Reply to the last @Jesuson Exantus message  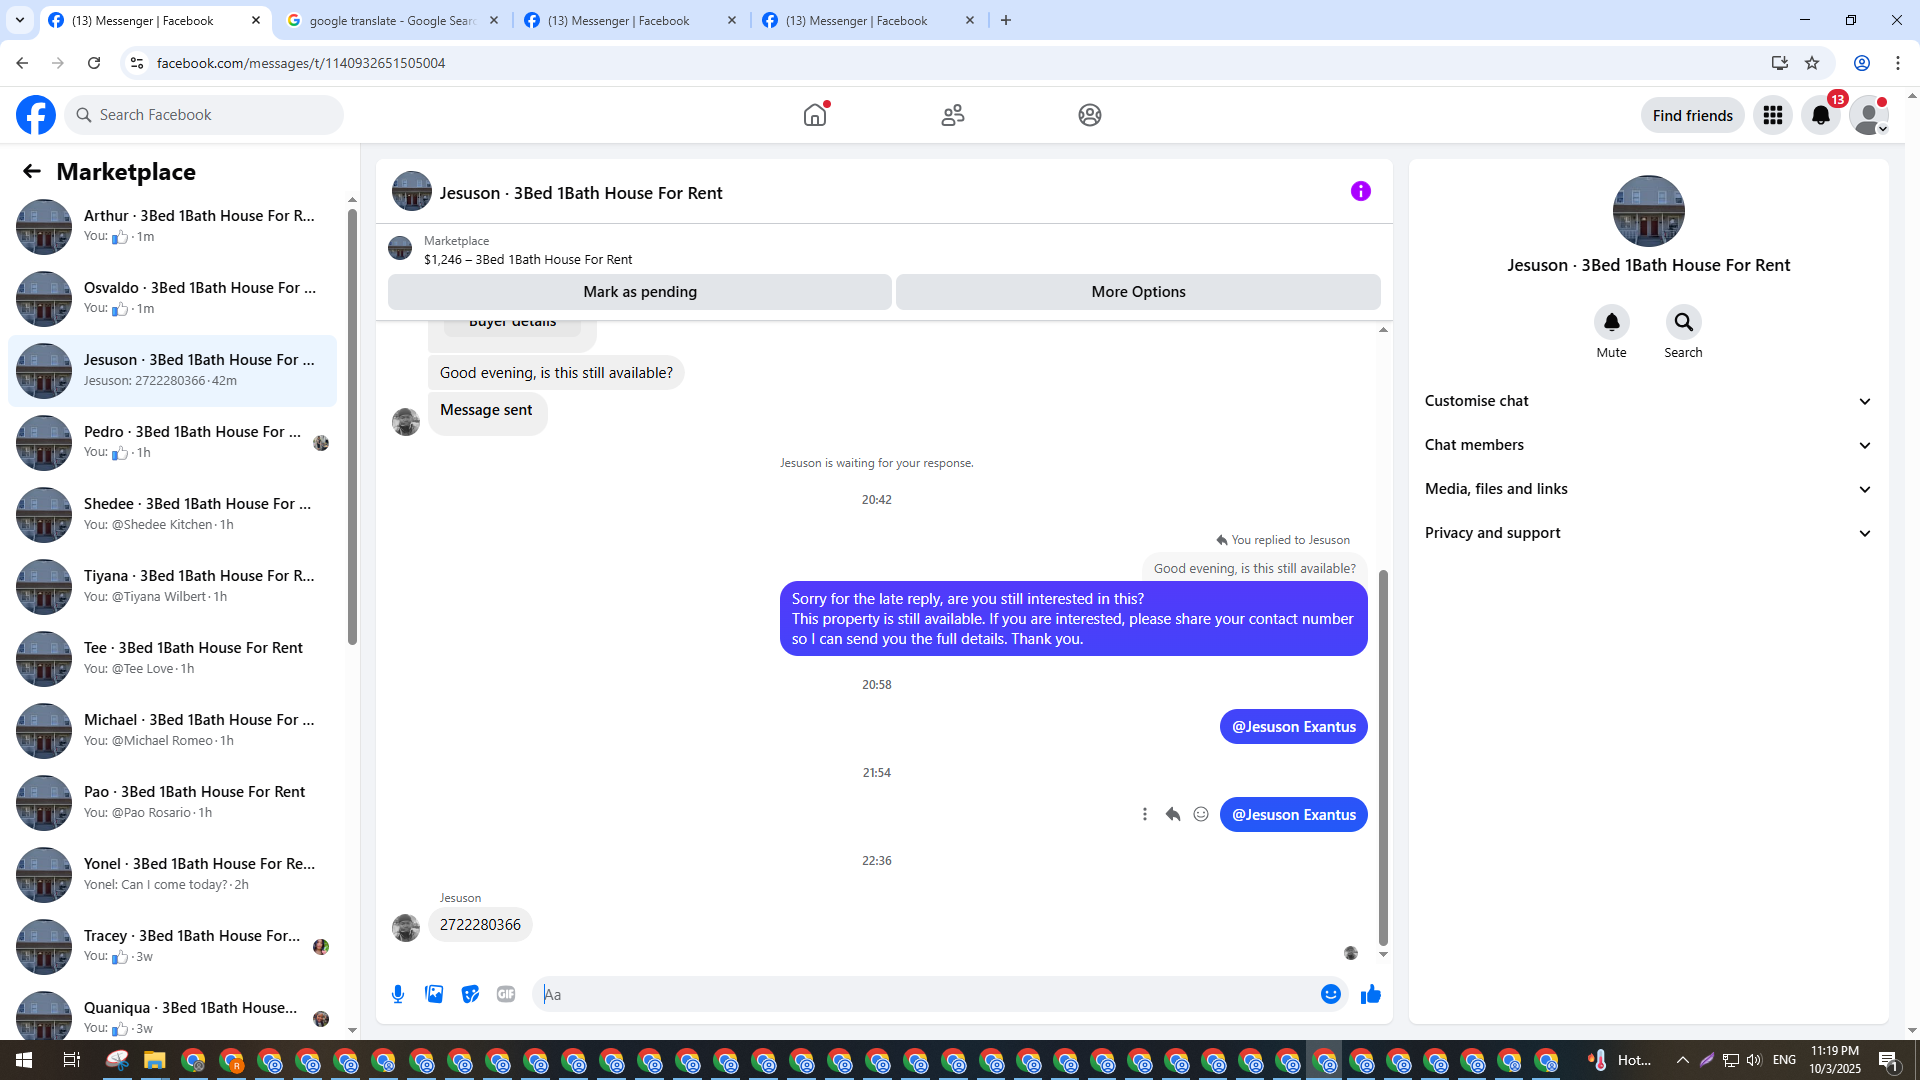1173,814
